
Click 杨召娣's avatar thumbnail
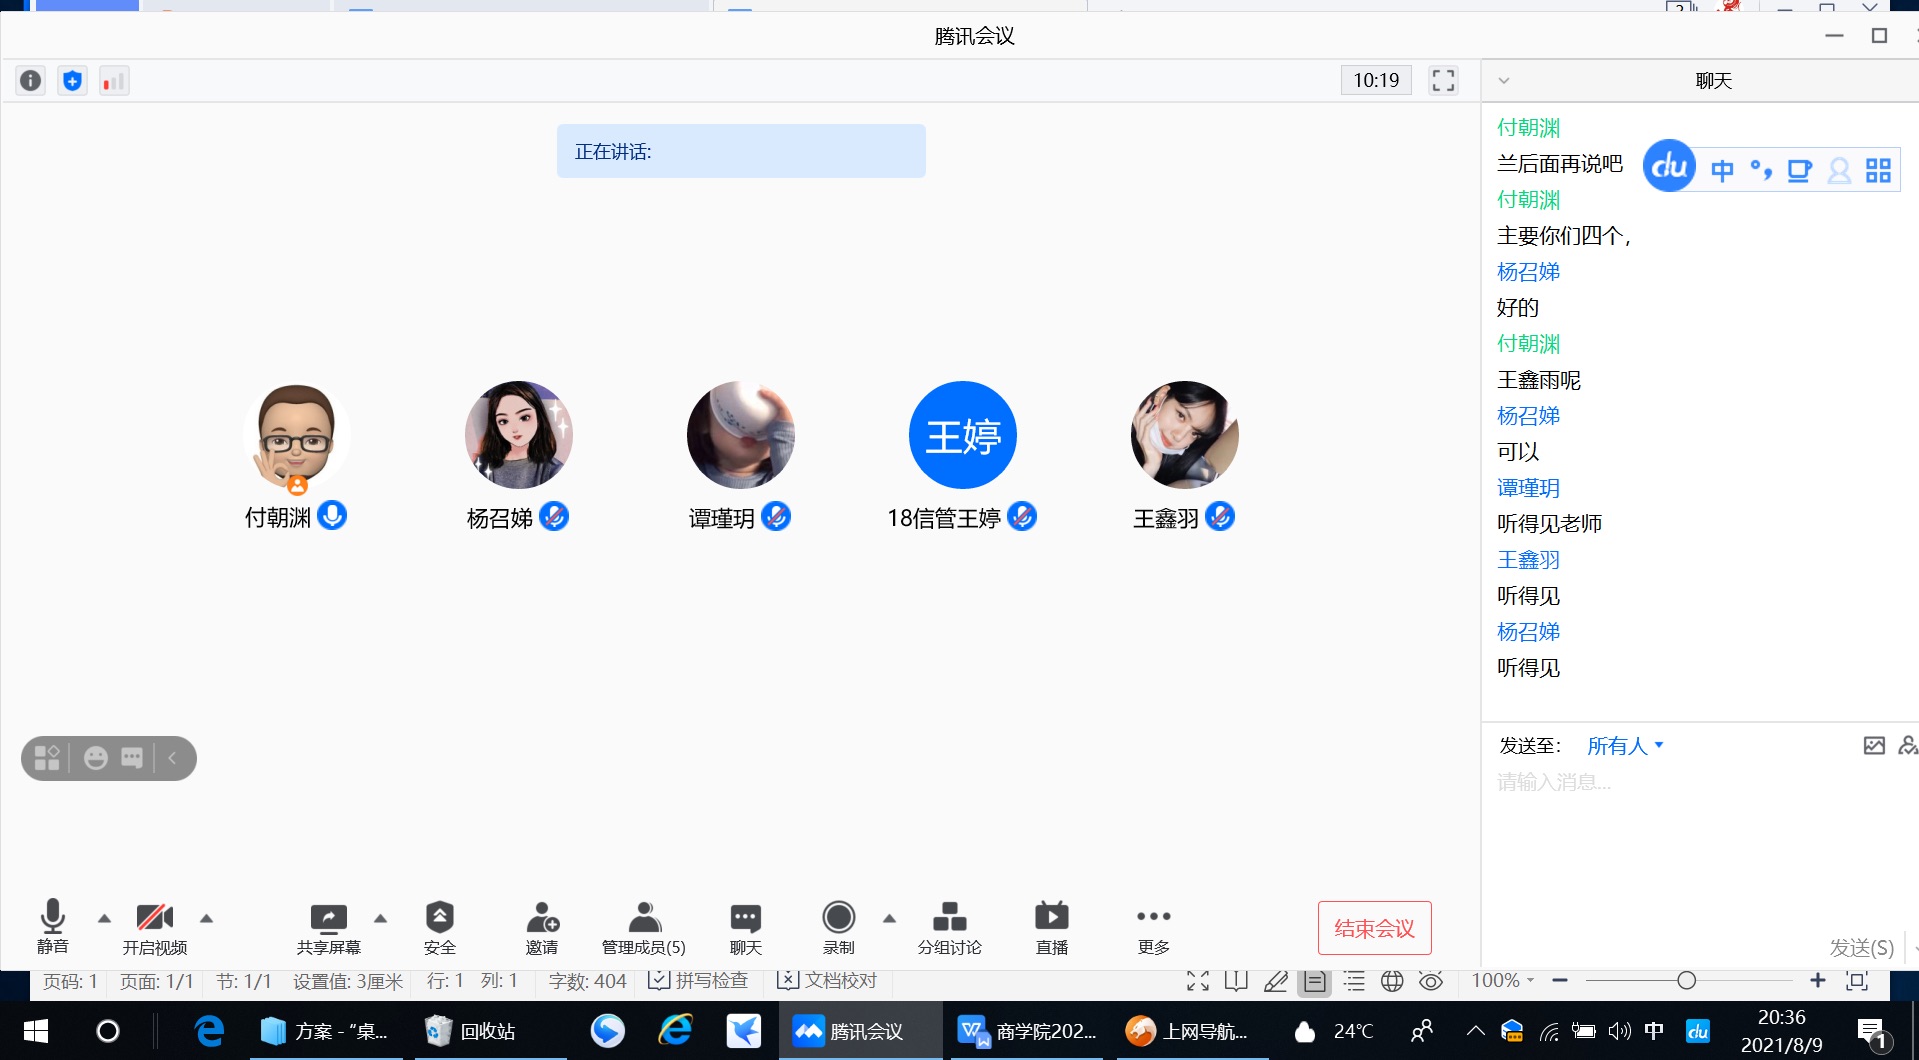pyautogui.click(x=519, y=435)
